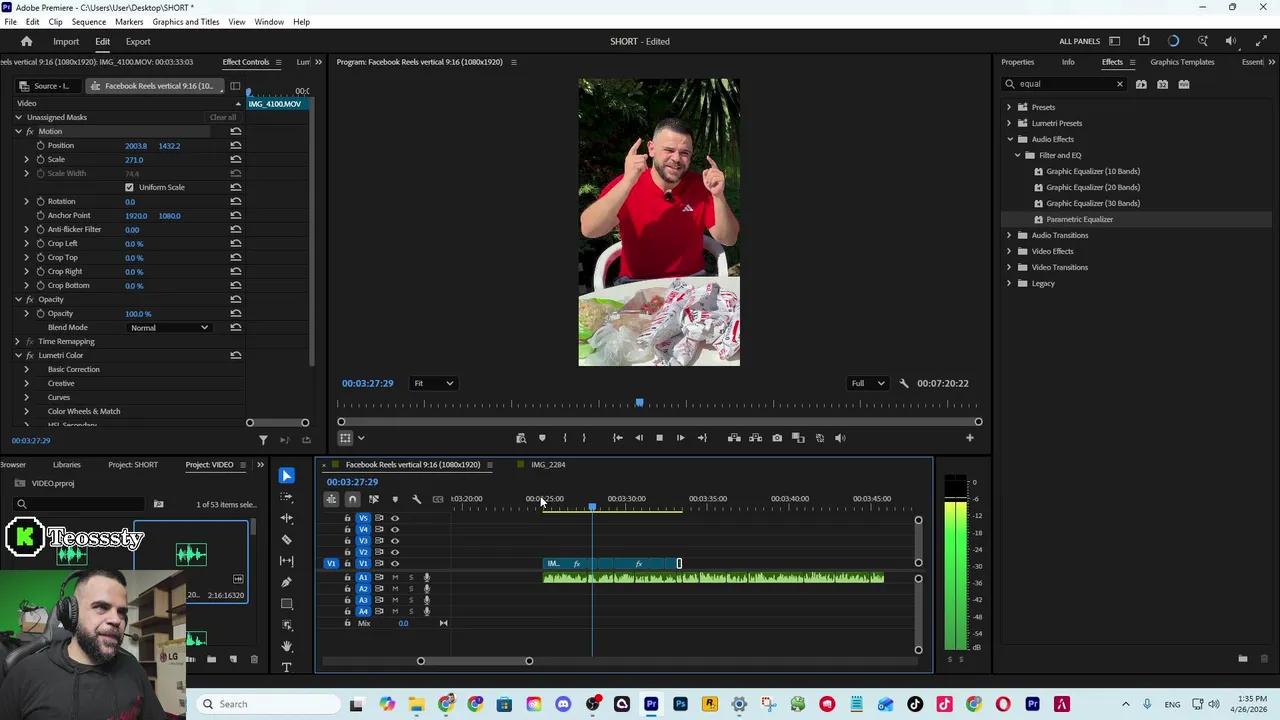Uncheck the Uniform Scale checkbox

(x=129, y=187)
